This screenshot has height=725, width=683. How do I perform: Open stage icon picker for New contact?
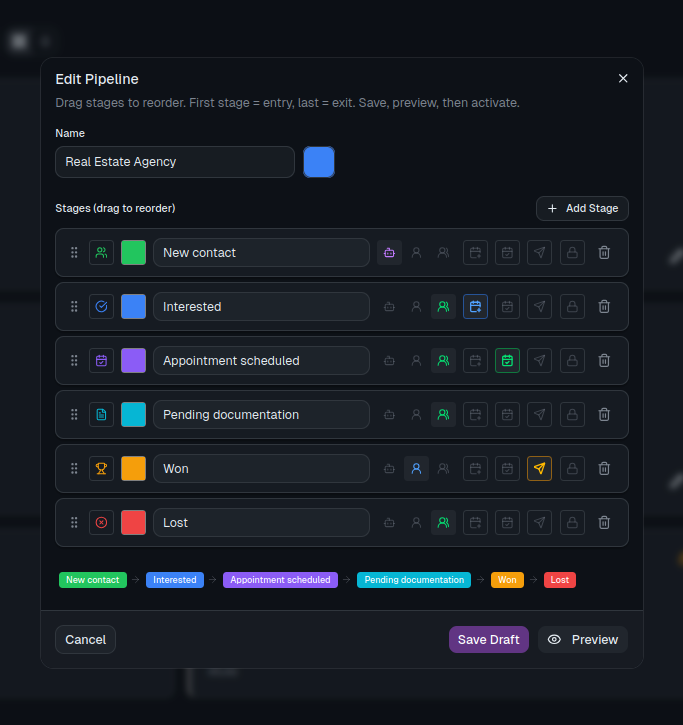pyautogui.click(x=101, y=252)
